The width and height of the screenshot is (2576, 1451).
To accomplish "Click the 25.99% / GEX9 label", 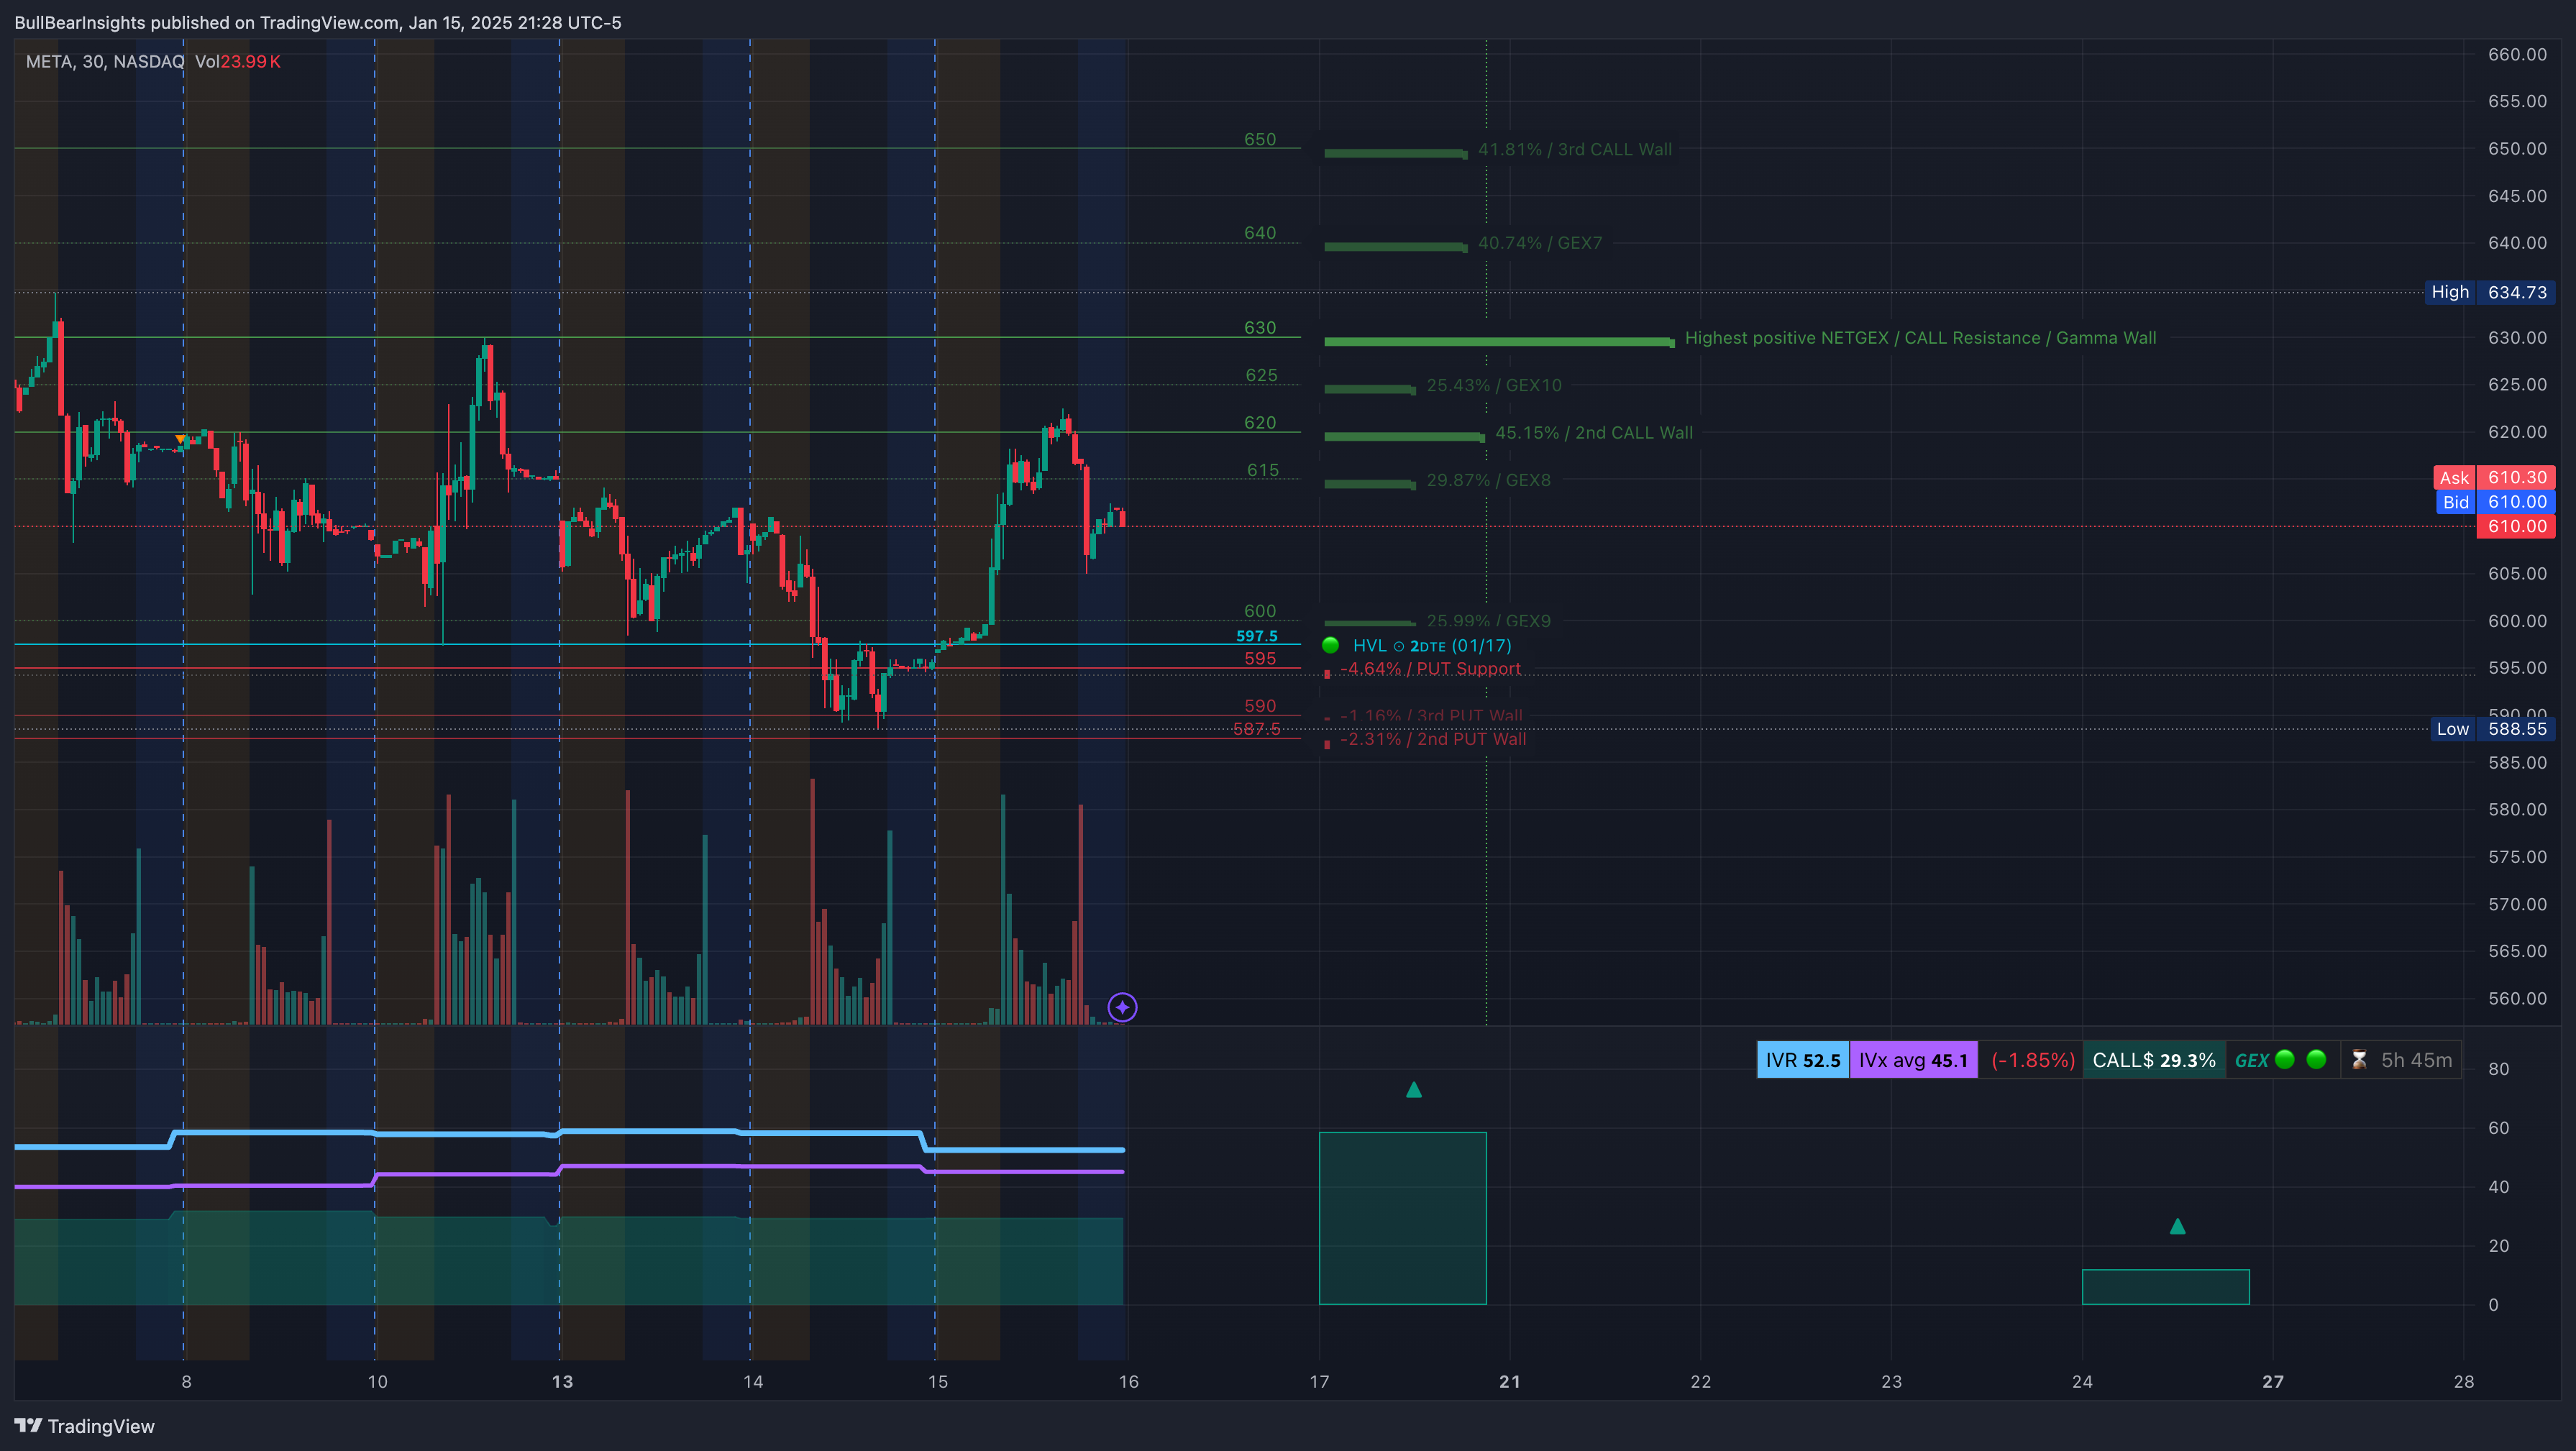I will [x=1488, y=621].
